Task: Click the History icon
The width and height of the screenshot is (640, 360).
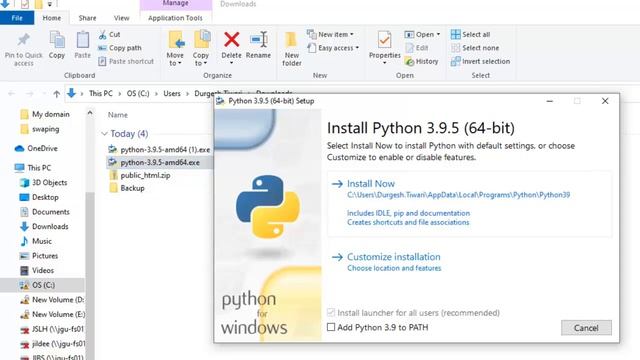Action: tap(409, 61)
